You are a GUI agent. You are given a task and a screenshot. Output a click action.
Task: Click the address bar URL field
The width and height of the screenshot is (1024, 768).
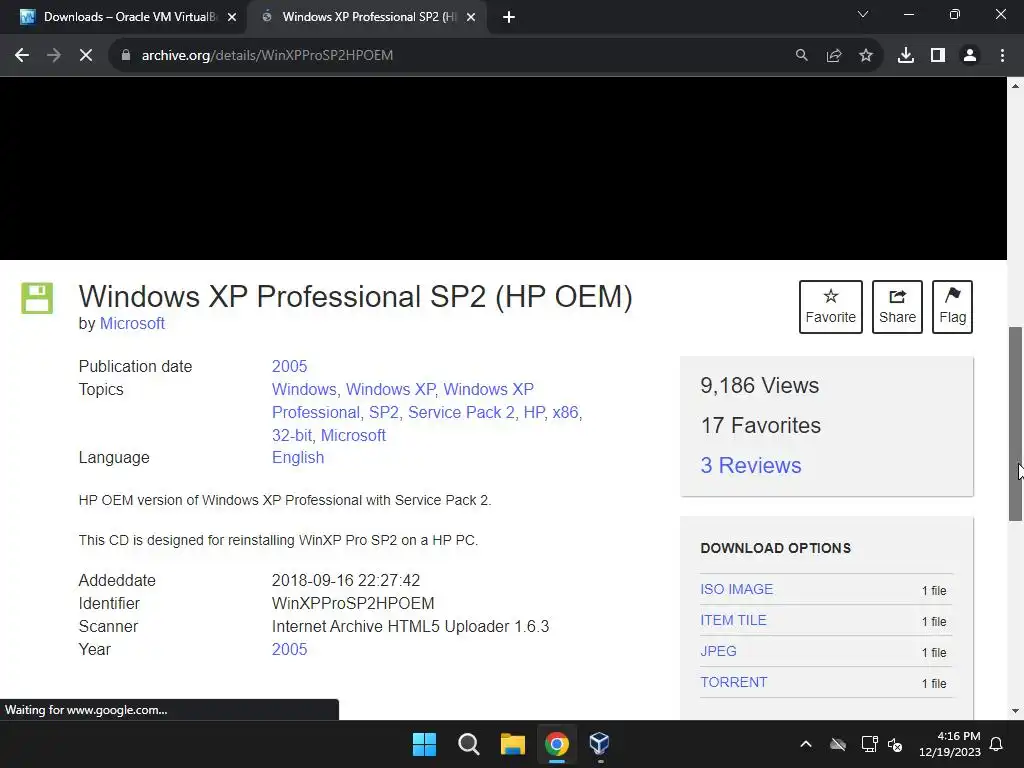(457, 56)
